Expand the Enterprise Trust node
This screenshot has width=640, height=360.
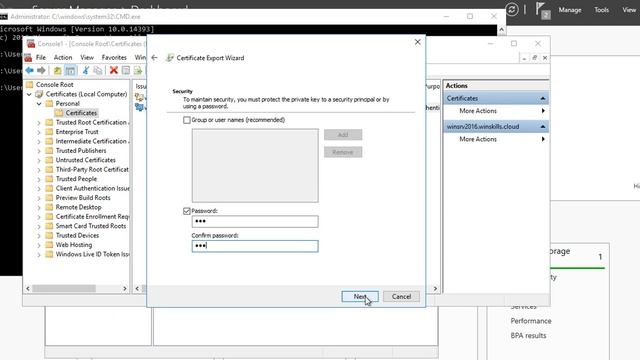pos(39,132)
